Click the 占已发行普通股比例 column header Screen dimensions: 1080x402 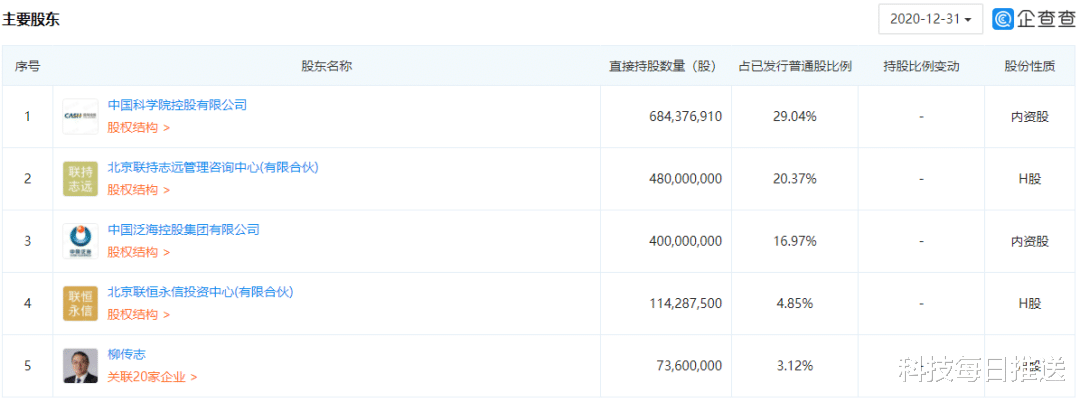click(795, 67)
